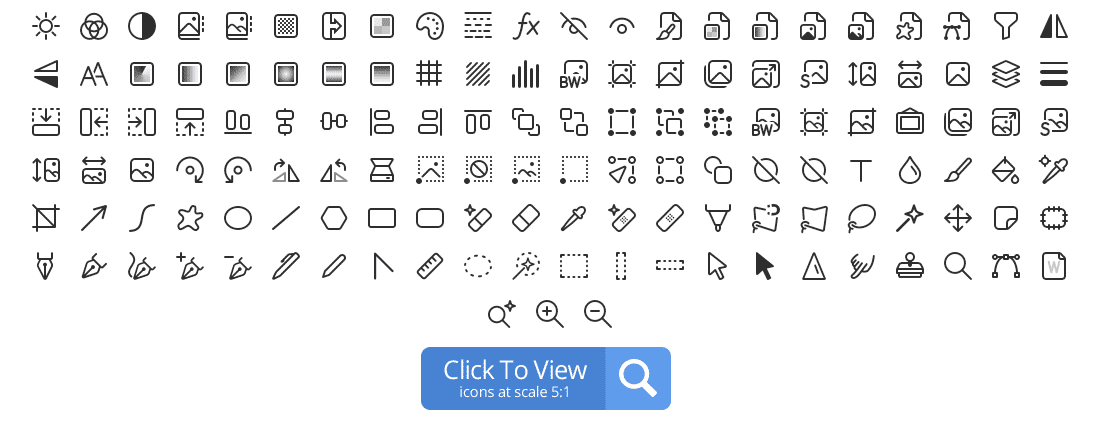This screenshot has height=426, width=1100.
Task: Click the four-way move arrows icon
Action: point(958,218)
